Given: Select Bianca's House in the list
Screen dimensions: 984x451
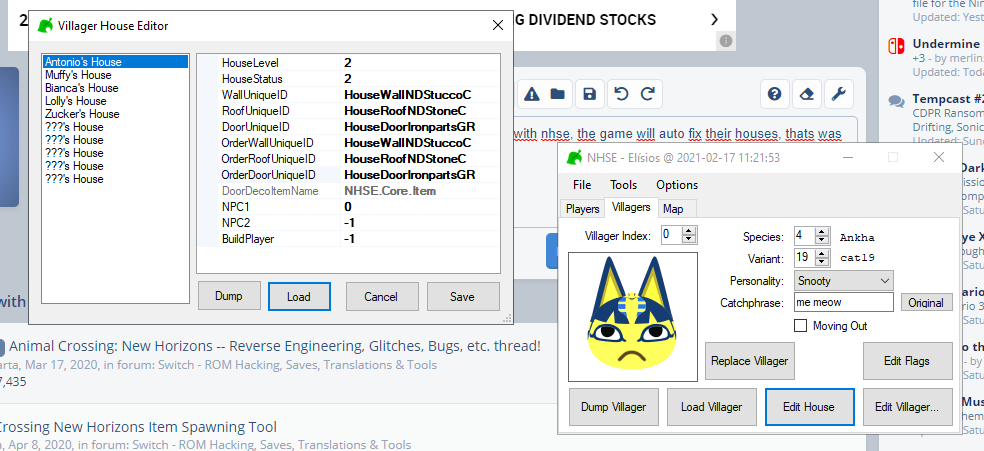Looking at the screenshot, I should 115,88.
